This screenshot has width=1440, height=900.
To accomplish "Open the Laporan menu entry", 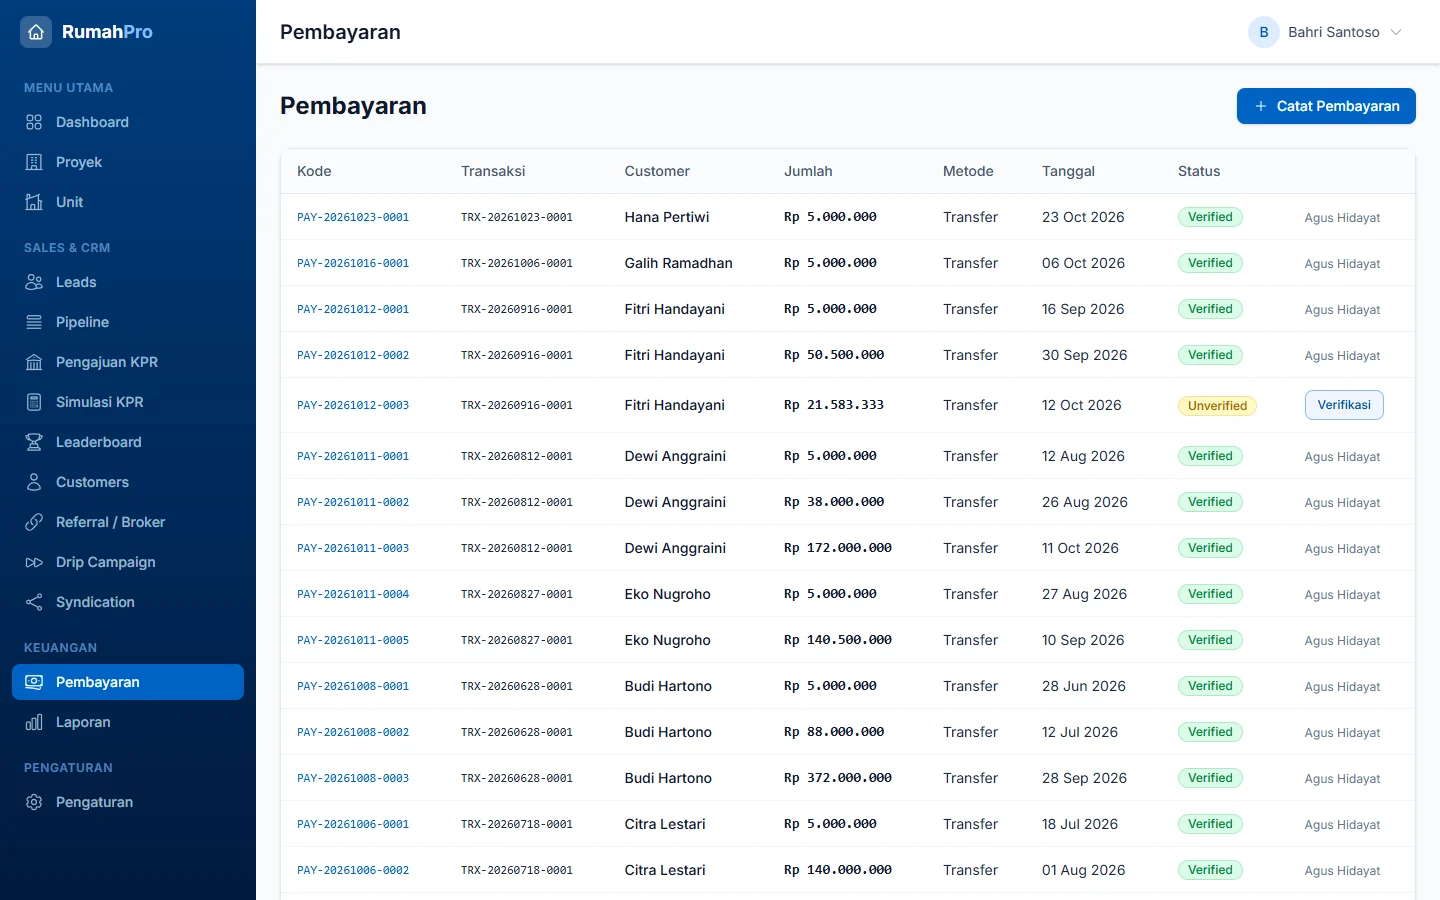I will pyautogui.click(x=128, y=722).
